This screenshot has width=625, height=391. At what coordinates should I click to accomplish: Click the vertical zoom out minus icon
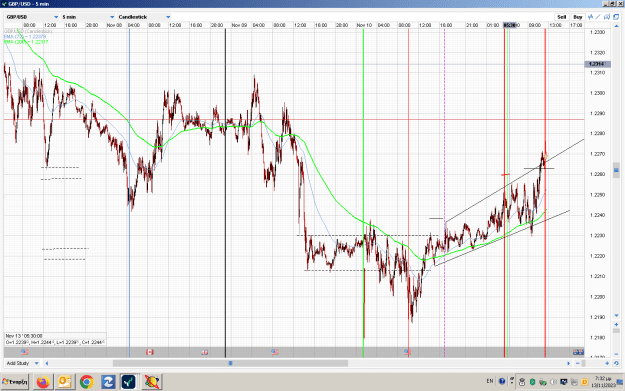(616, 354)
